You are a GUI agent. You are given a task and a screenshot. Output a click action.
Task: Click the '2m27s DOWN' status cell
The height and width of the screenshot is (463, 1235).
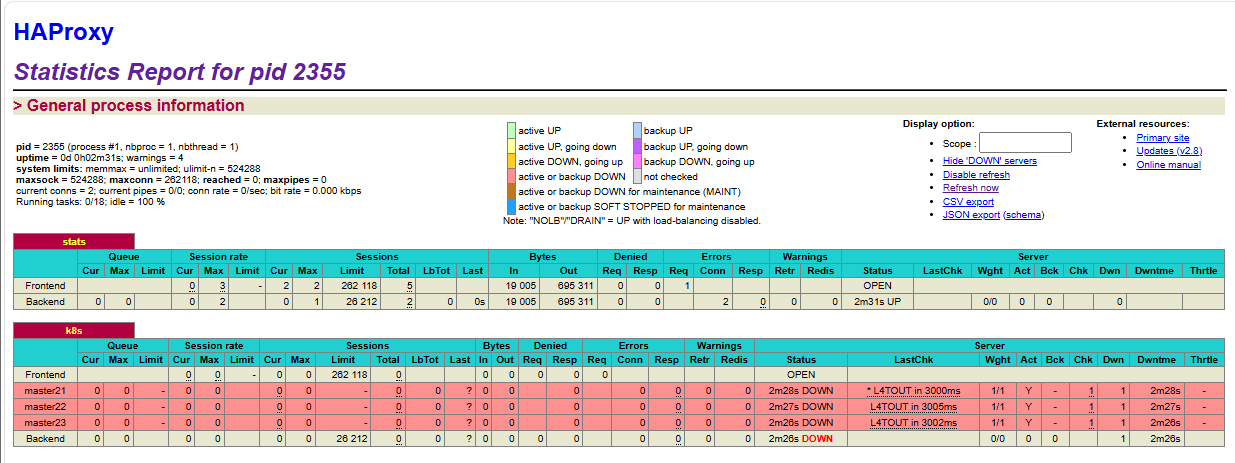pyautogui.click(x=800, y=406)
